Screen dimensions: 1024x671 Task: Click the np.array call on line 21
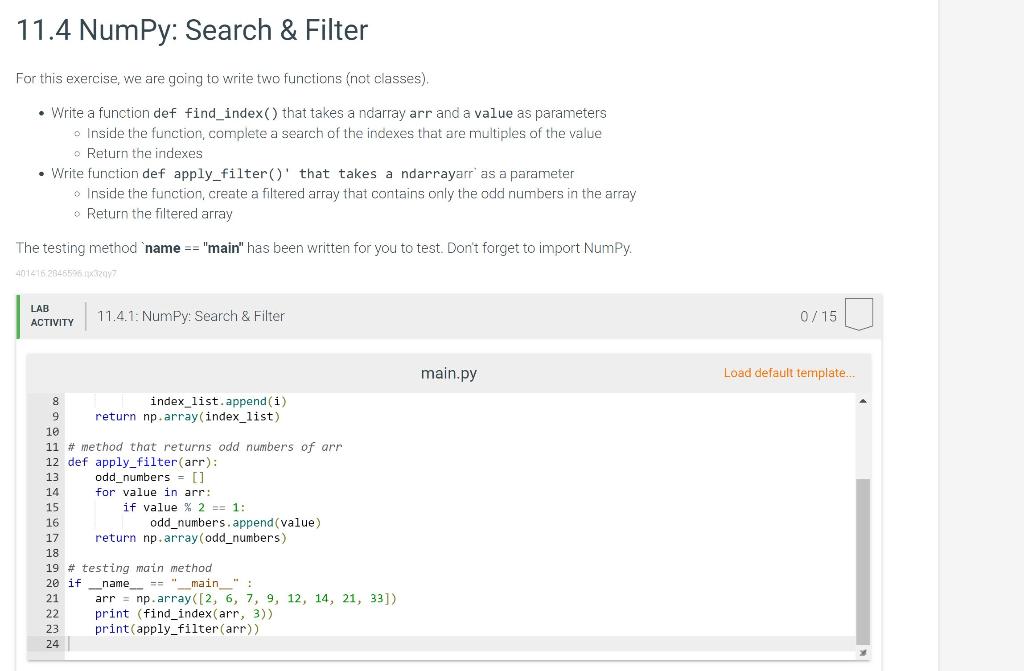click(x=167, y=598)
